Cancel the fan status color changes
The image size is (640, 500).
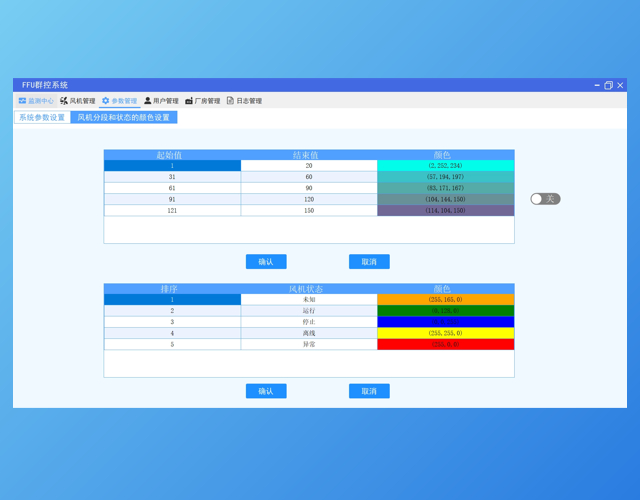pyautogui.click(x=369, y=391)
